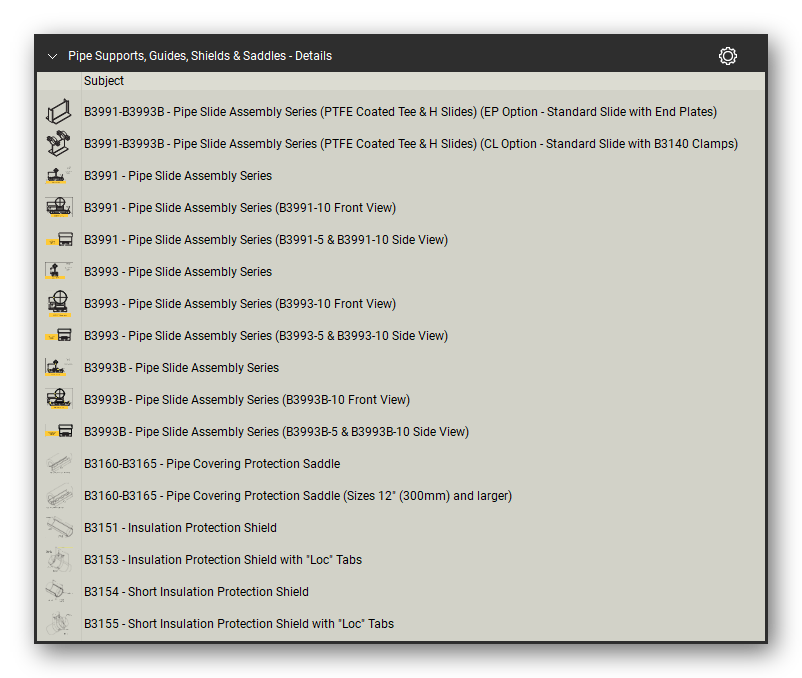Click panel title Pipe Supports, Guides, Shields & Saddles - Details

(200, 56)
